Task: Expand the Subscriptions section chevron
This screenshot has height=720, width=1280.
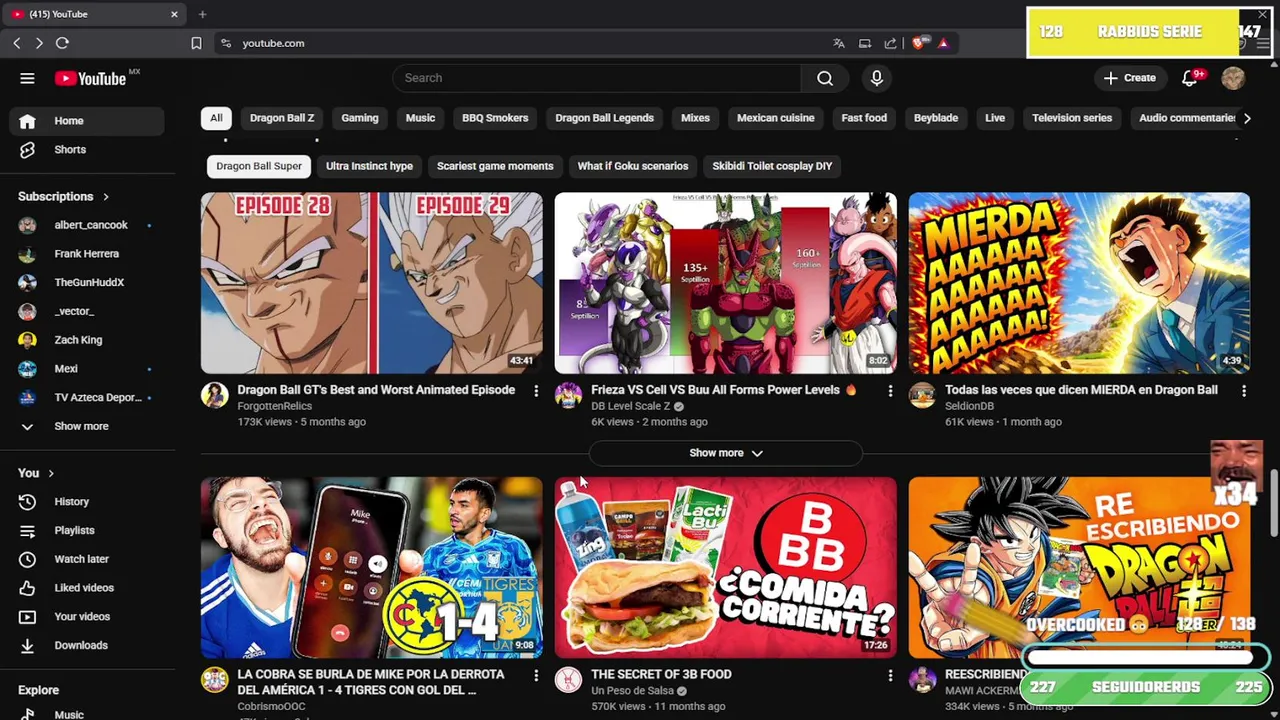Action: click(106, 197)
